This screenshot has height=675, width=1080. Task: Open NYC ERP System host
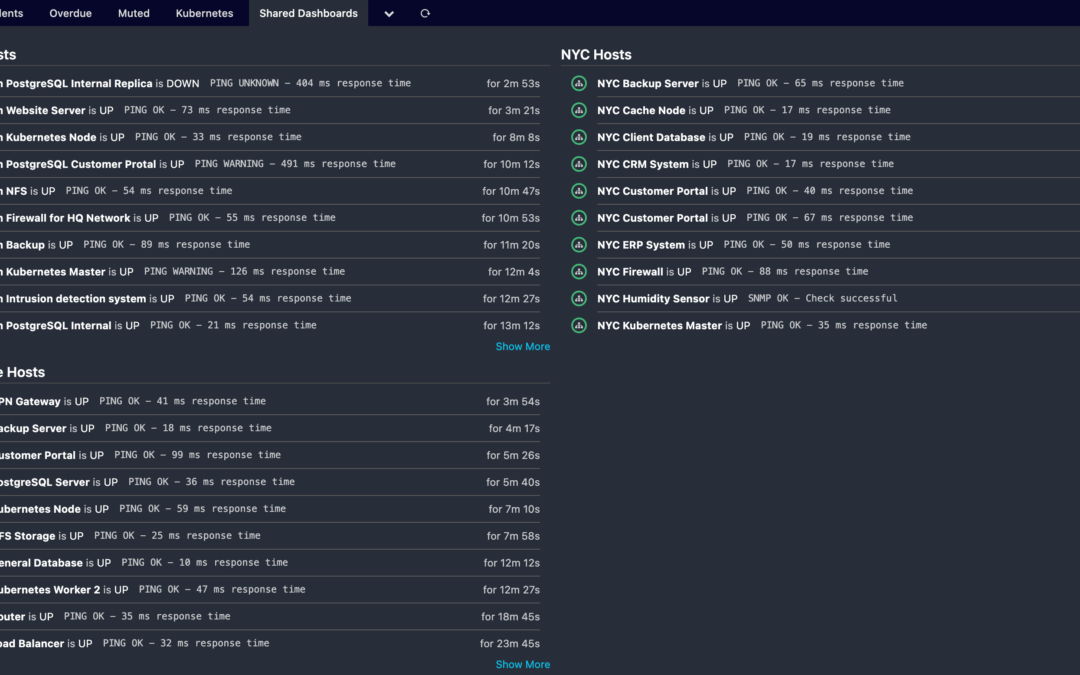click(x=641, y=245)
